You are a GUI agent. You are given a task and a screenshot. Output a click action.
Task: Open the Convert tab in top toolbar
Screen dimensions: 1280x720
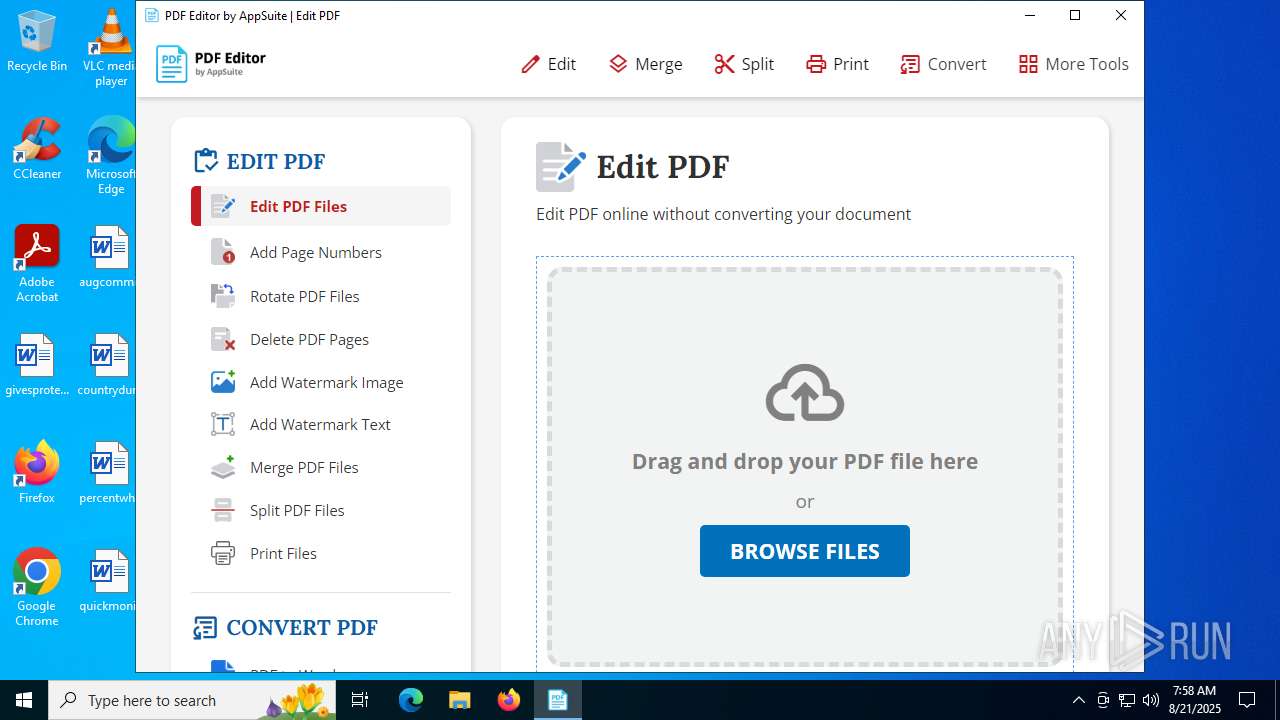[x=943, y=64]
